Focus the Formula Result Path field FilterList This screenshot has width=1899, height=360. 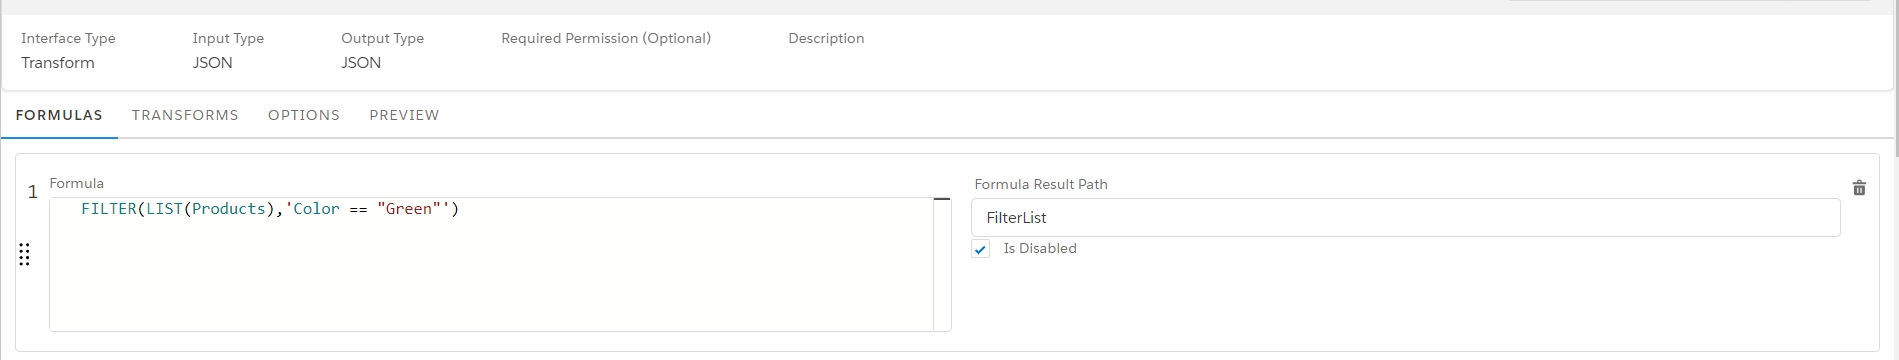point(1405,217)
